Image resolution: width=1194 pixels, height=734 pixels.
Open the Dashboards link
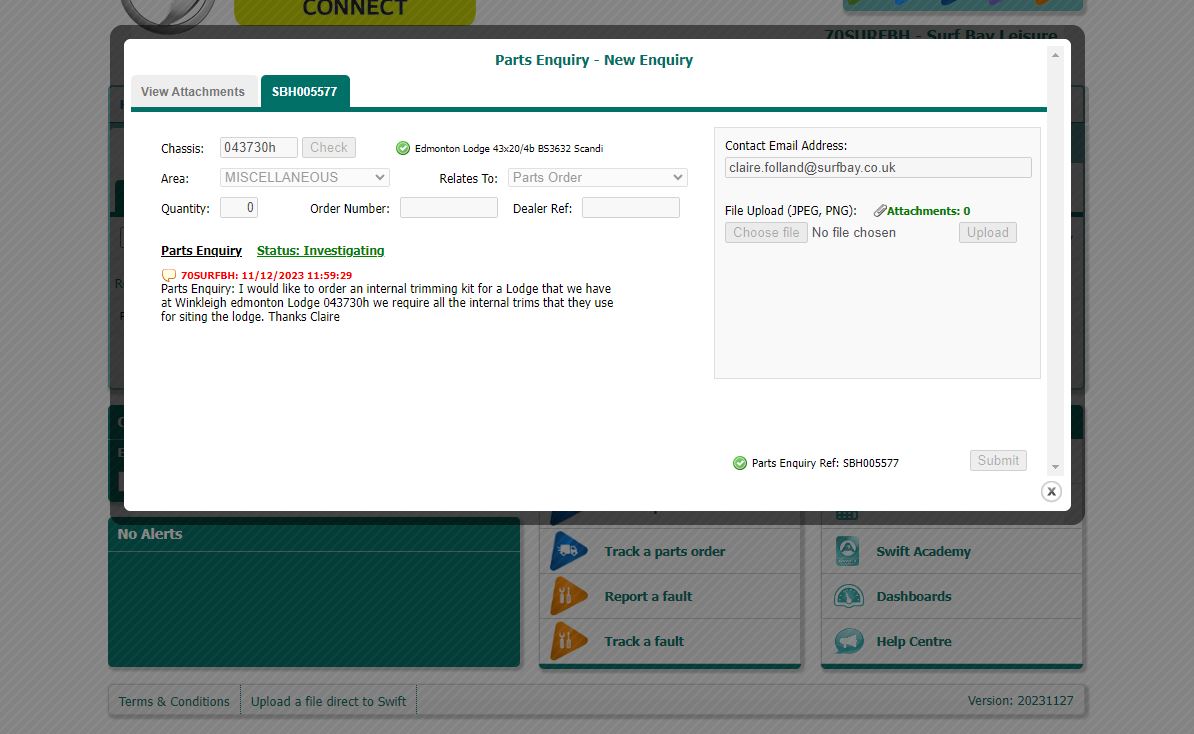tap(914, 596)
